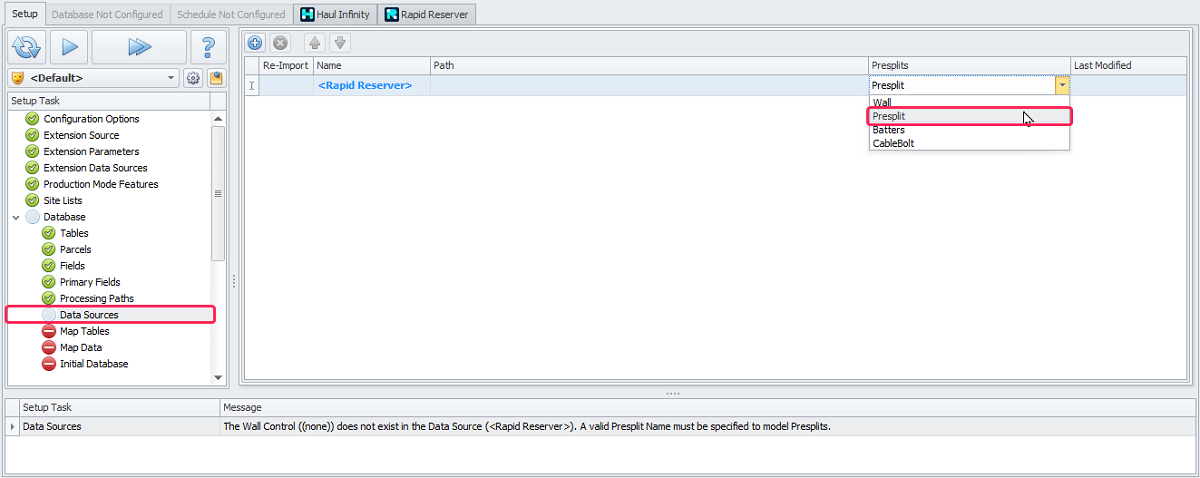Click the single play run button
The image size is (1200, 478).
coord(69,47)
